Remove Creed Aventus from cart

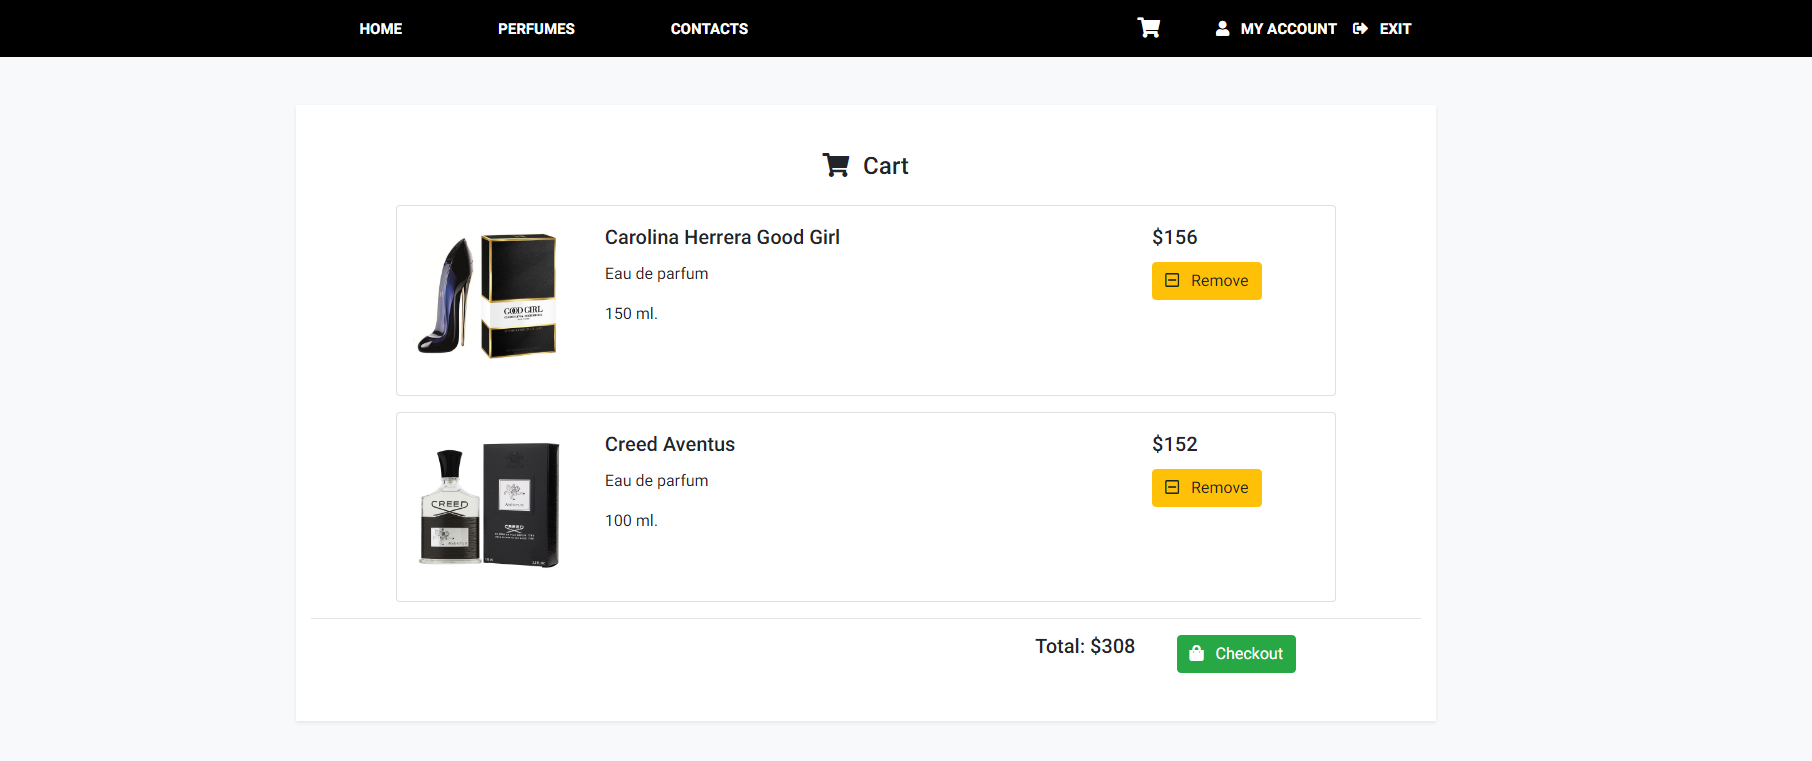(x=1206, y=487)
